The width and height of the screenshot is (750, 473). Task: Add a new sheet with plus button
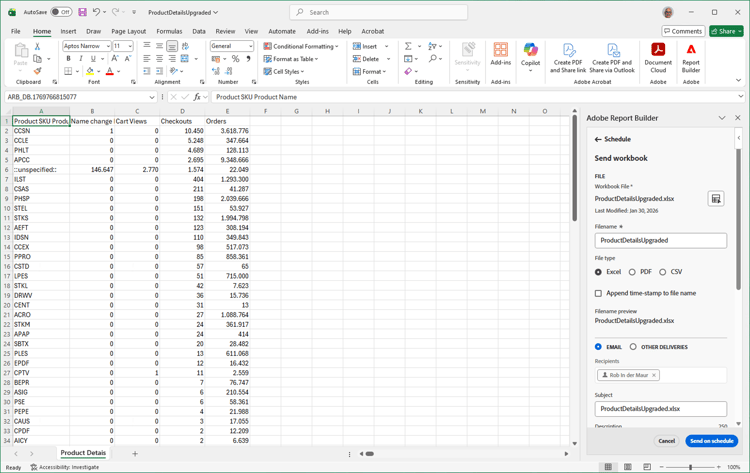(135, 453)
